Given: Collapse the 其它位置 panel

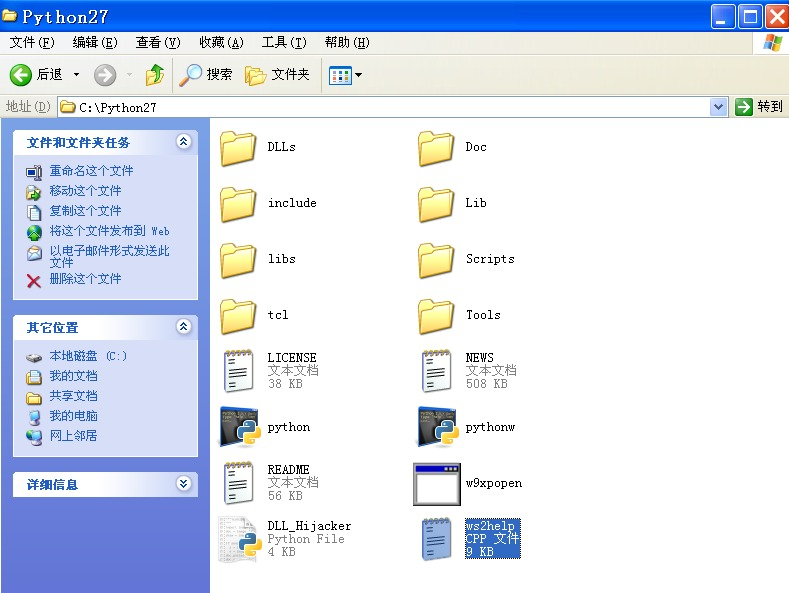Looking at the screenshot, I should (184, 327).
